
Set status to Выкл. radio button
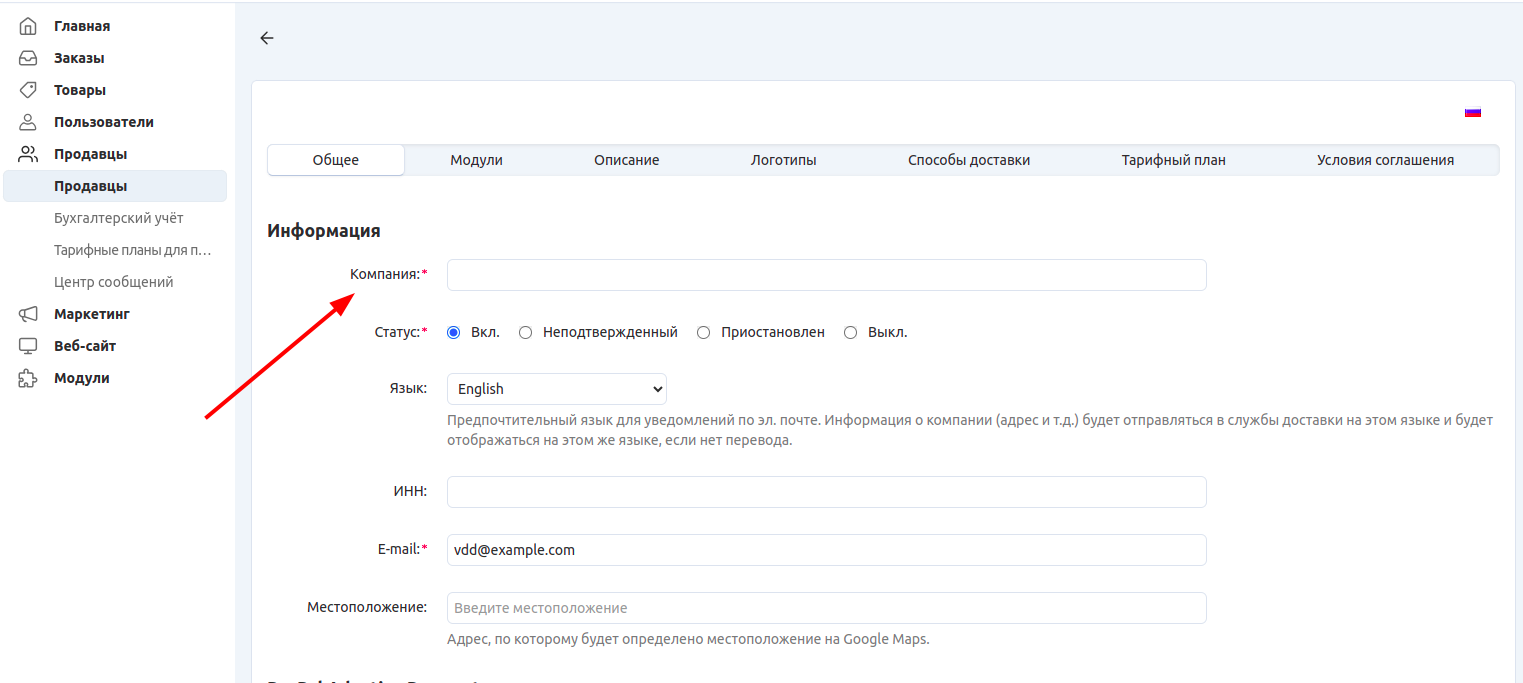click(x=851, y=333)
